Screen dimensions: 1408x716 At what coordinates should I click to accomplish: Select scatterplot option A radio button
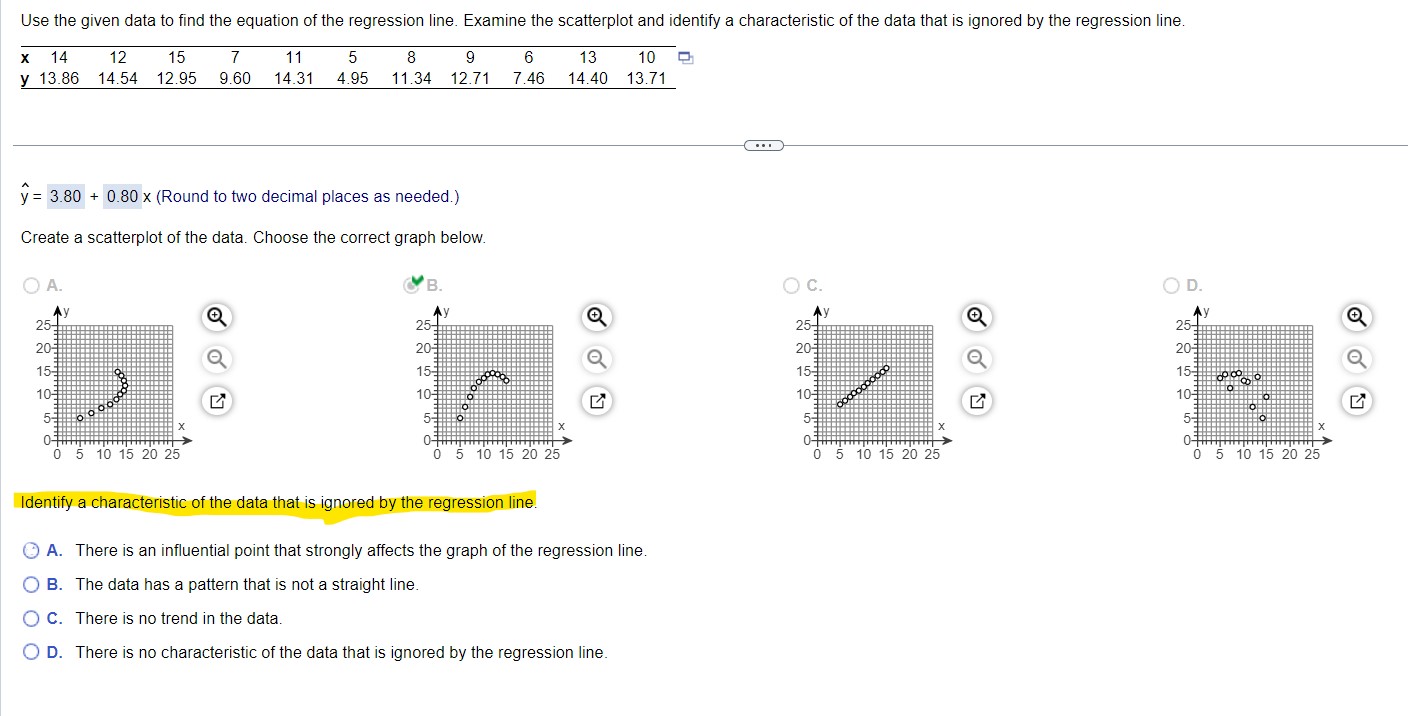point(31,284)
